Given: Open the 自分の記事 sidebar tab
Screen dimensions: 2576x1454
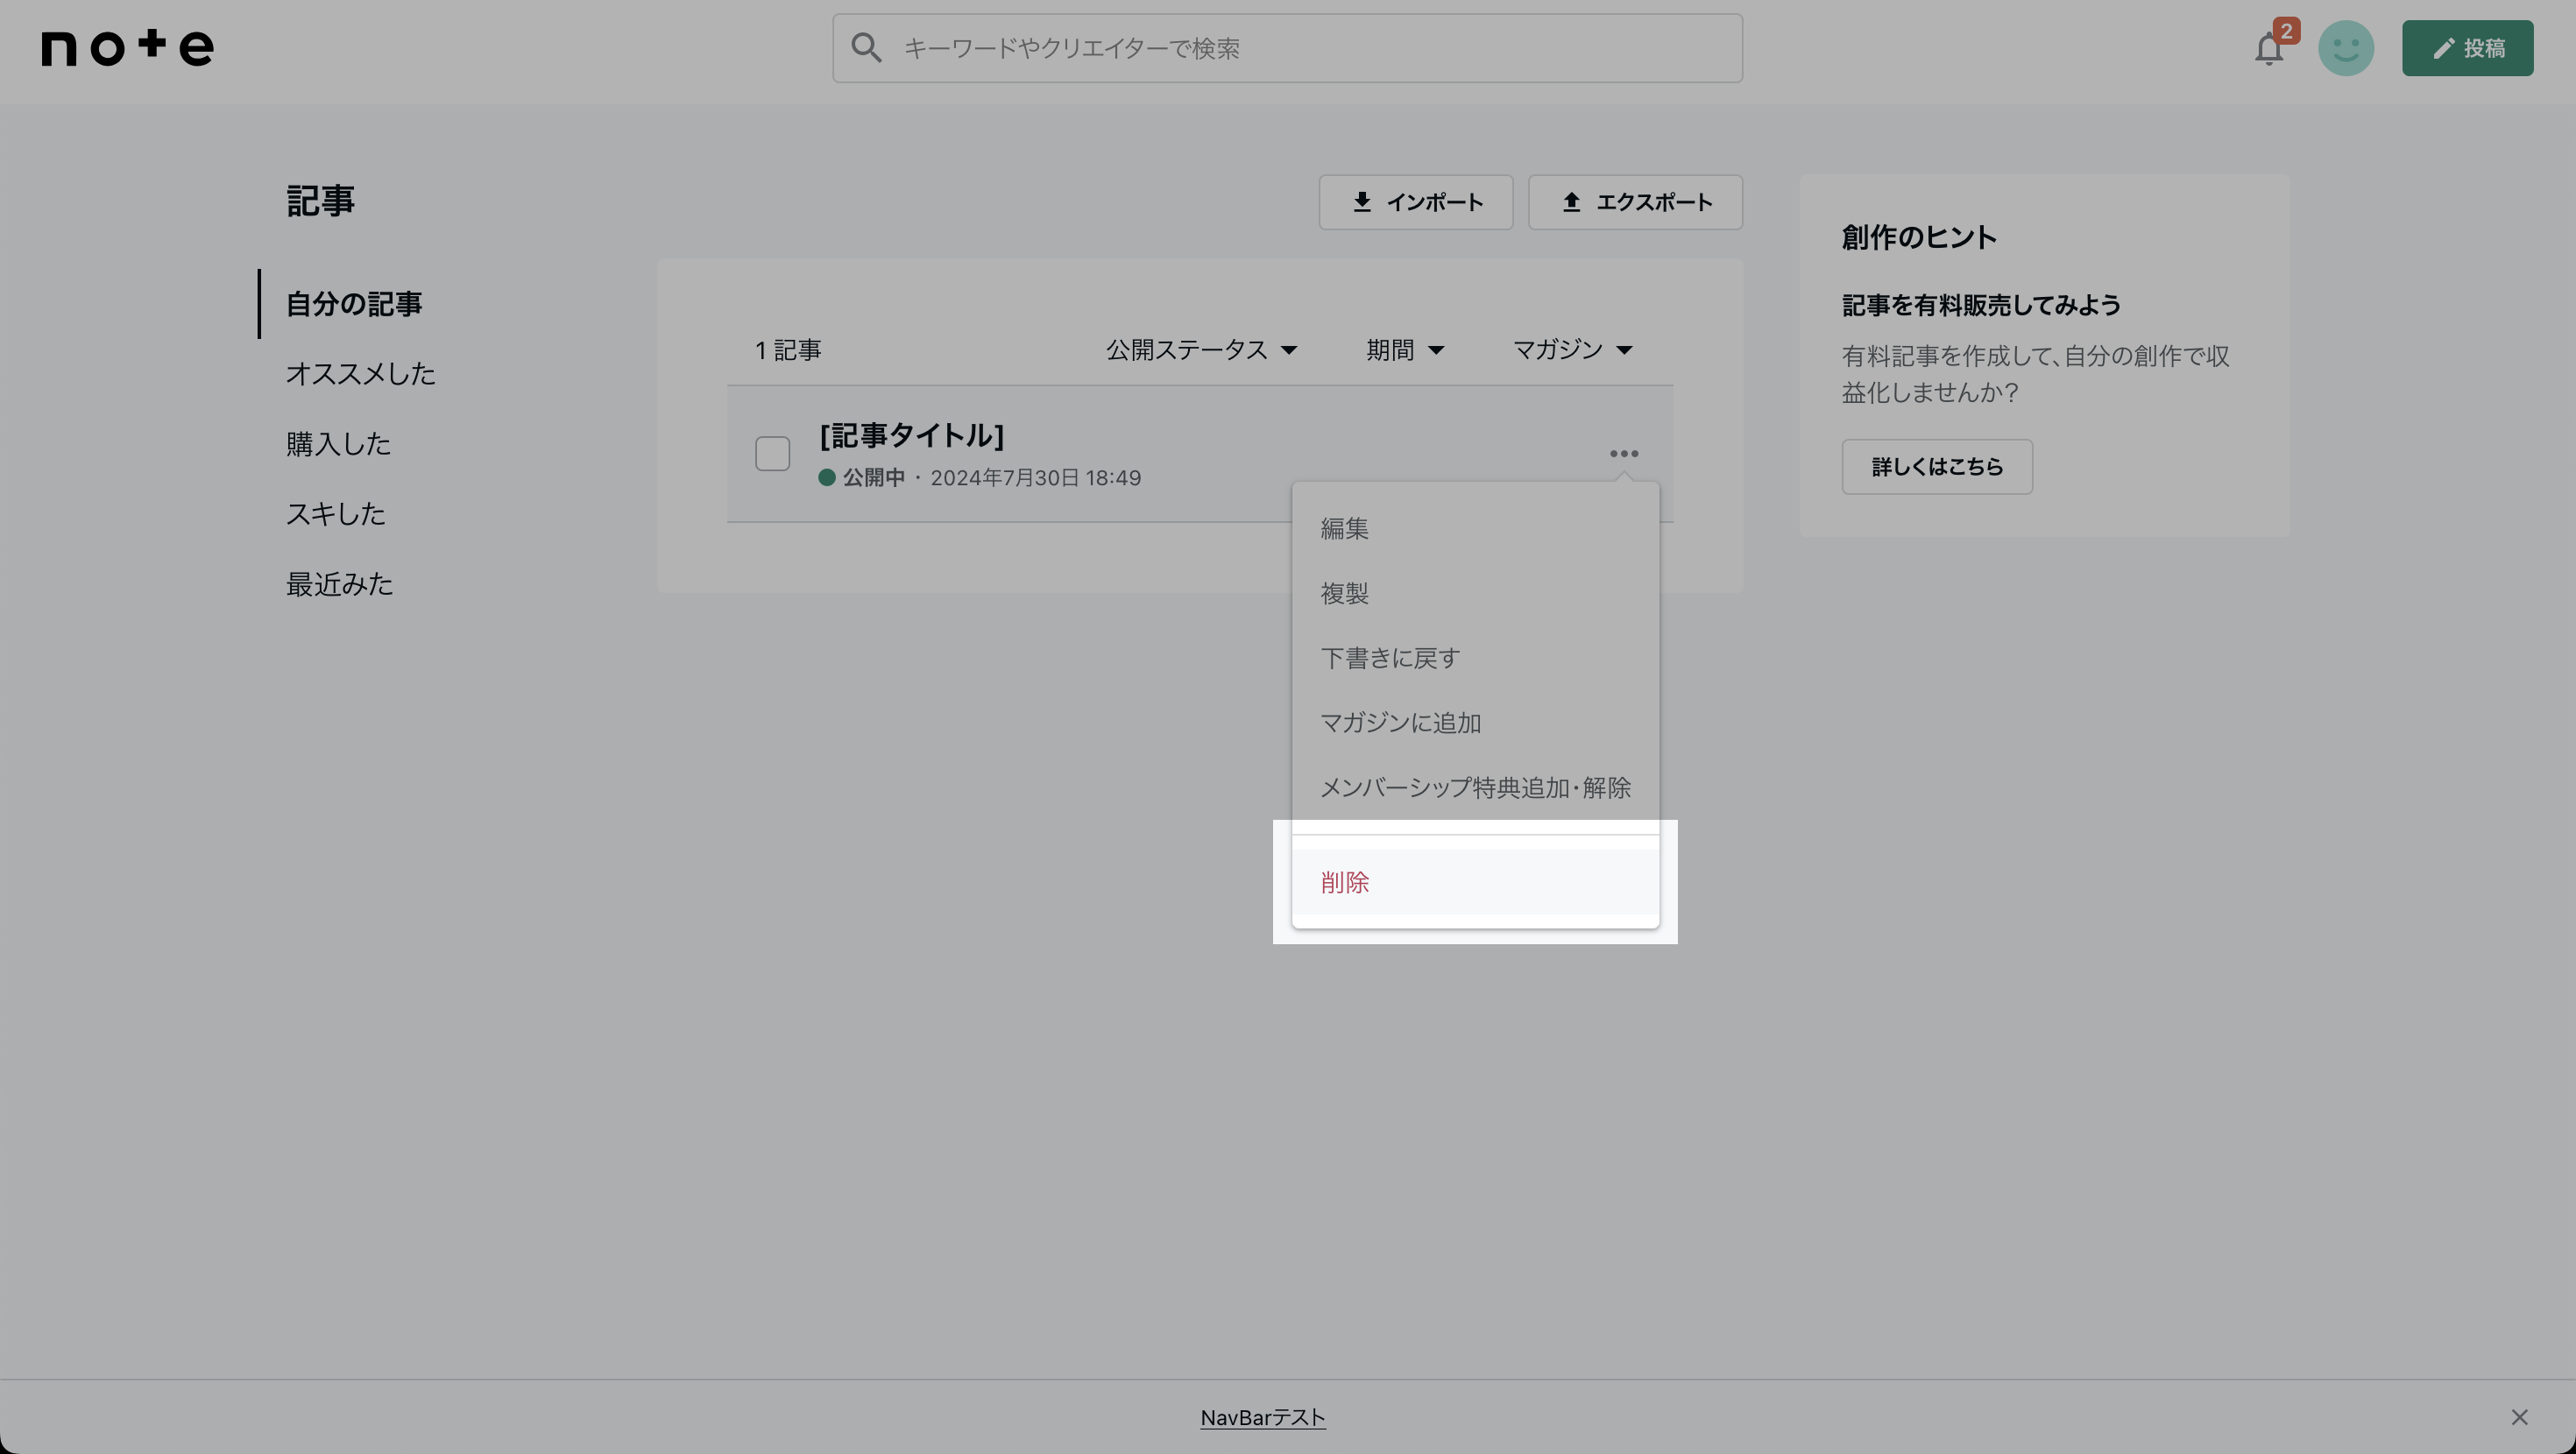Looking at the screenshot, I should pyautogui.click(x=354, y=304).
